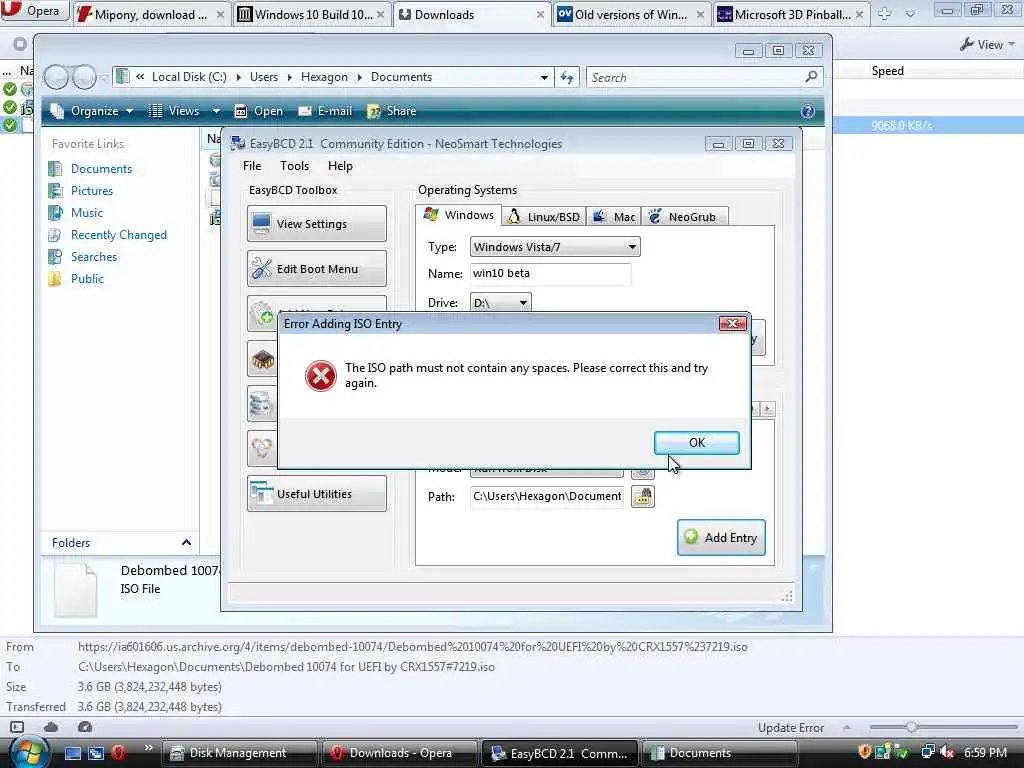The width and height of the screenshot is (1024, 768).
Task: Add a new Opera tab with plus icon
Action: (x=884, y=13)
